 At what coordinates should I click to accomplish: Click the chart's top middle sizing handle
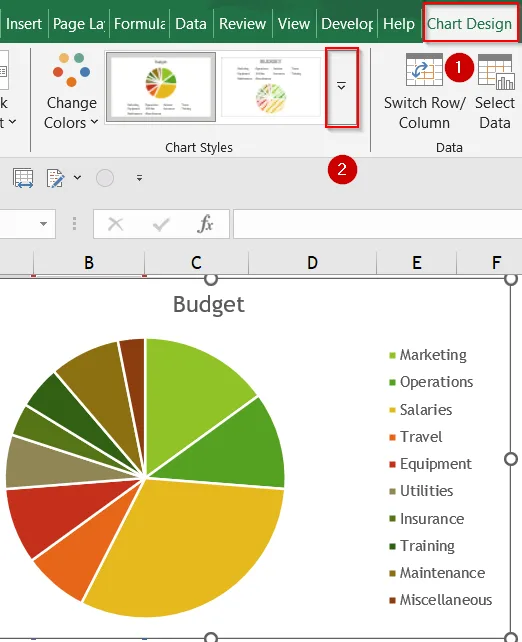click(x=210, y=279)
